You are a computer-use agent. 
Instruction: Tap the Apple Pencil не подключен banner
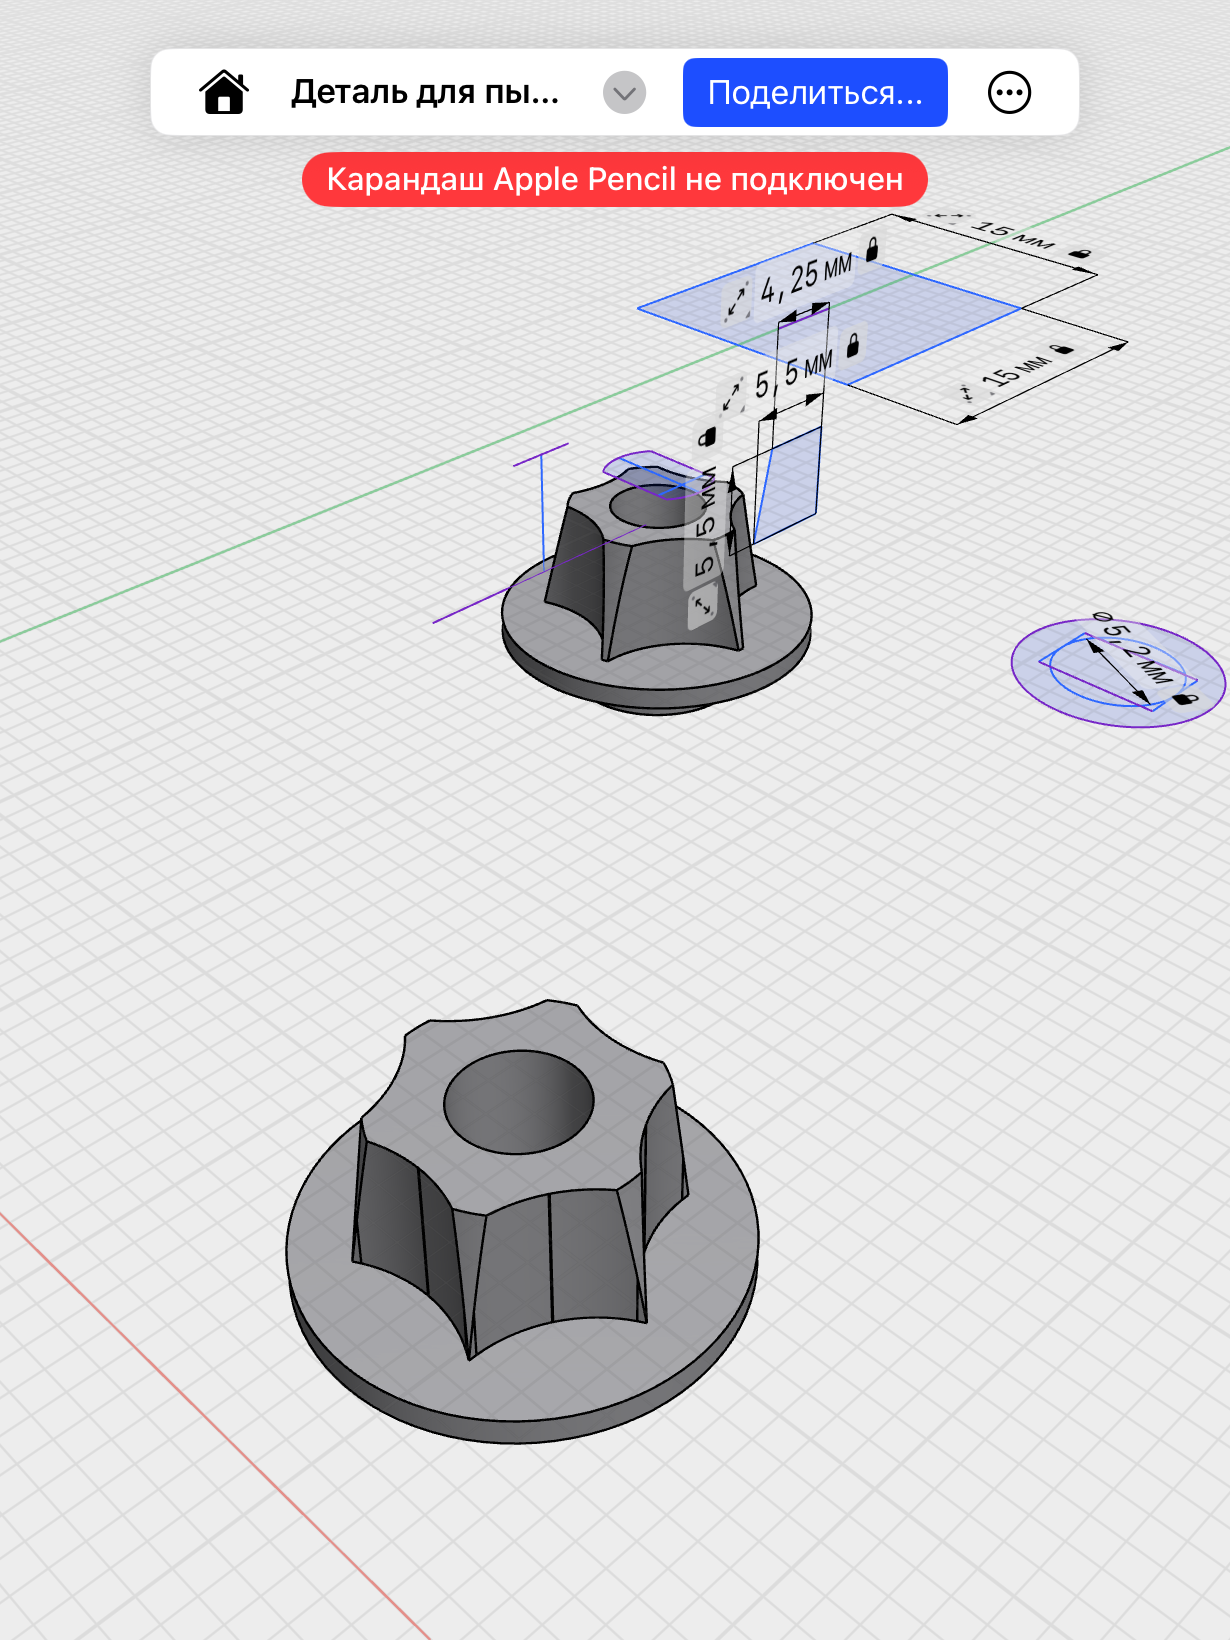[615, 180]
